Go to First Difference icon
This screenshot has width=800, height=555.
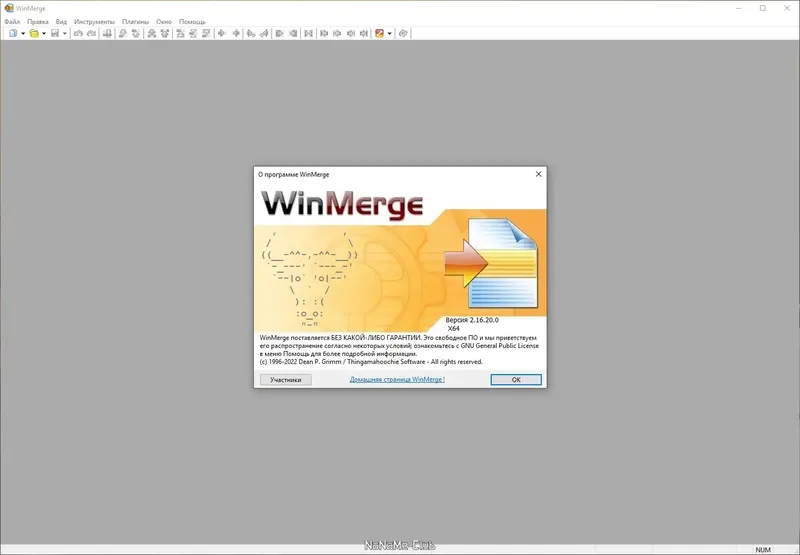[x=180, y=33]
